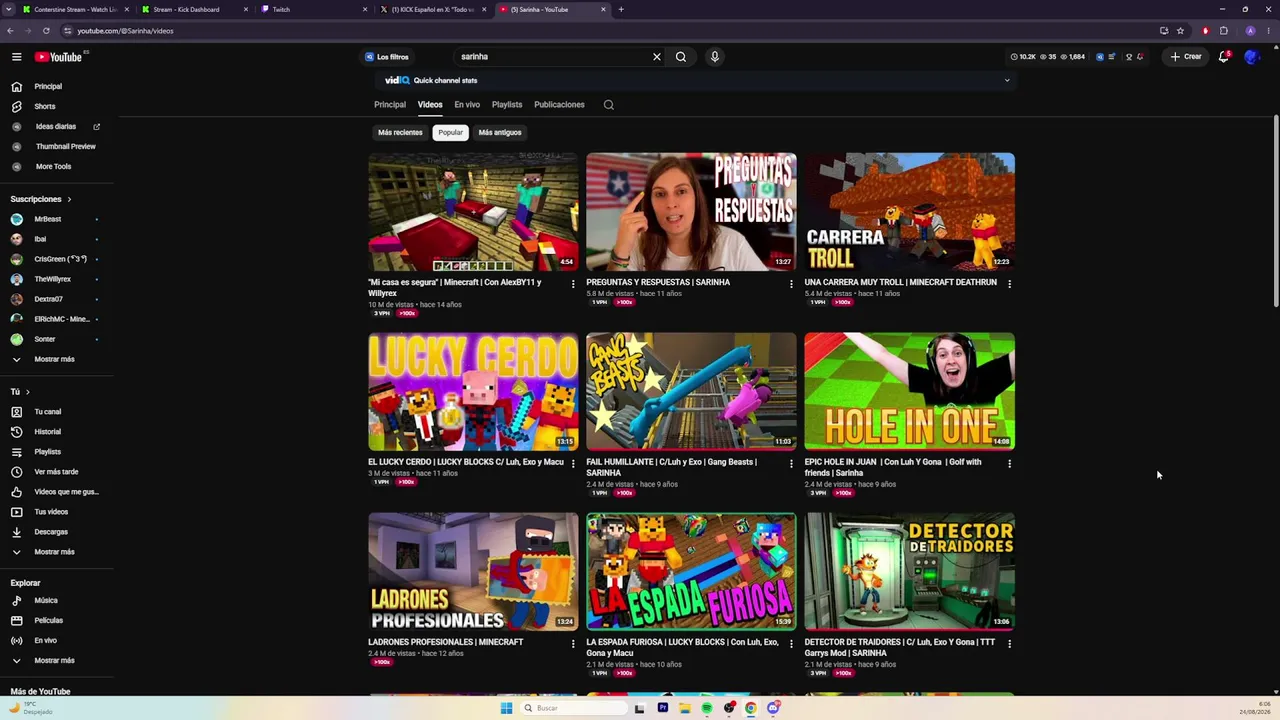This screenshot has height=720, width=1280.
Task: Open the Windows Start menu
Action: coord(506,708)
